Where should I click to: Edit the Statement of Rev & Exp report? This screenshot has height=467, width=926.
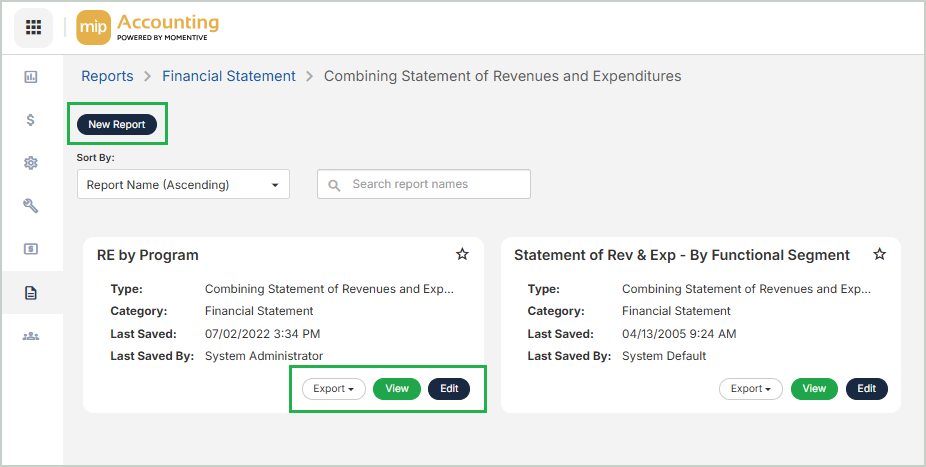(866, 389)
